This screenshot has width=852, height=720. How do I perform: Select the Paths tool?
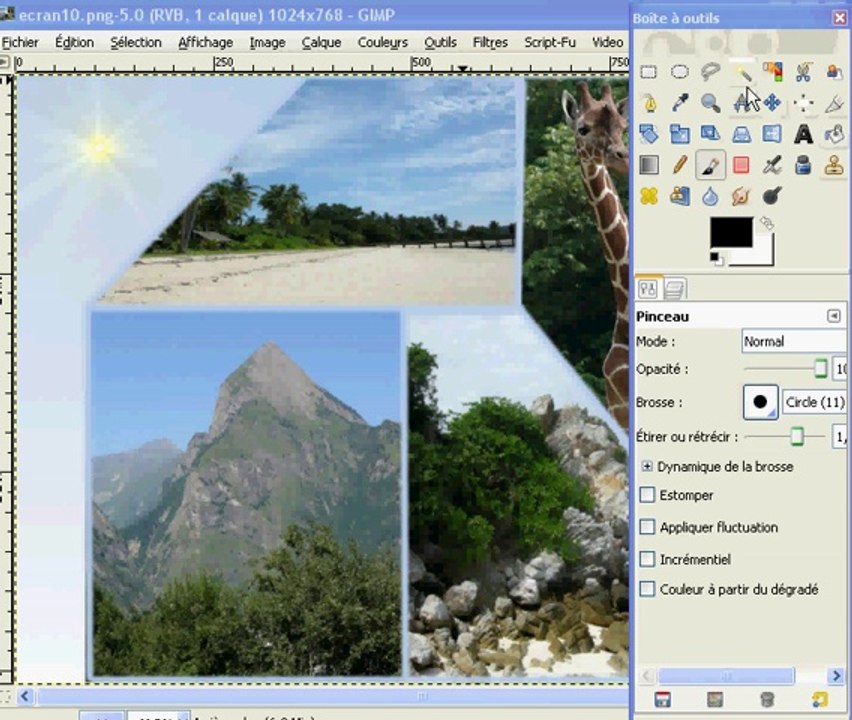point(649,103)
